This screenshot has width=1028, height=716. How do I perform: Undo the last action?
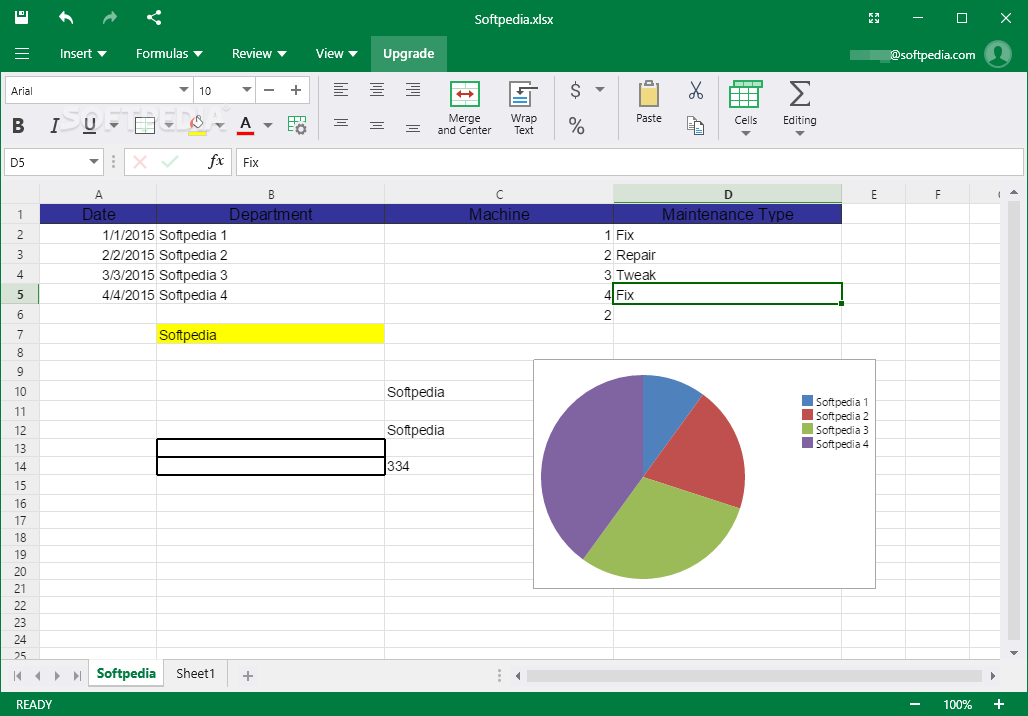pos(66,18)
